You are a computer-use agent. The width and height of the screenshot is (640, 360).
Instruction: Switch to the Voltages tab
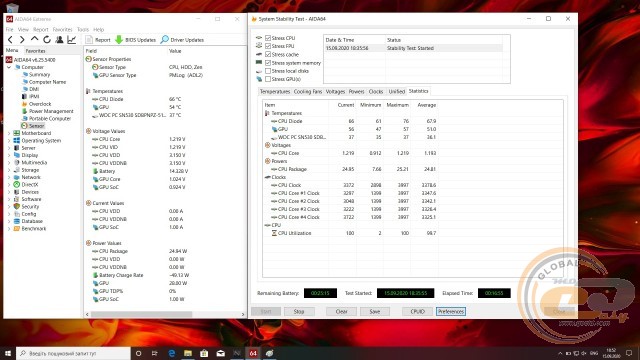tap(335, 91)
